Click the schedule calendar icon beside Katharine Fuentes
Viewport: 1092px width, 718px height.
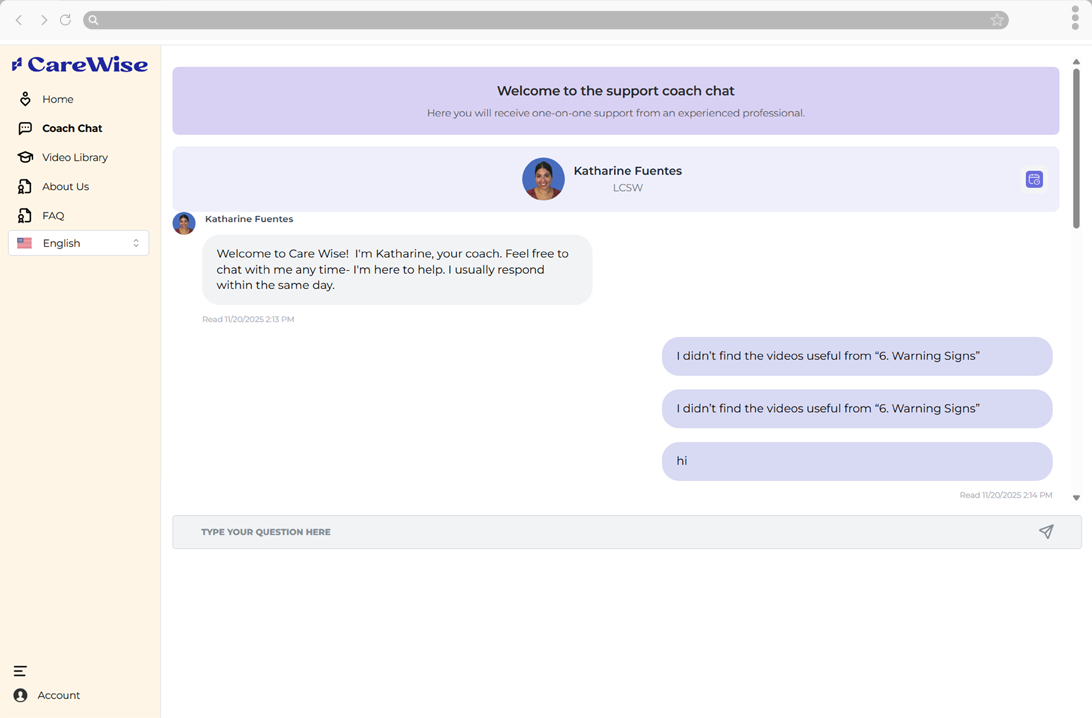pyautogui.click(x=1034, y=179)
